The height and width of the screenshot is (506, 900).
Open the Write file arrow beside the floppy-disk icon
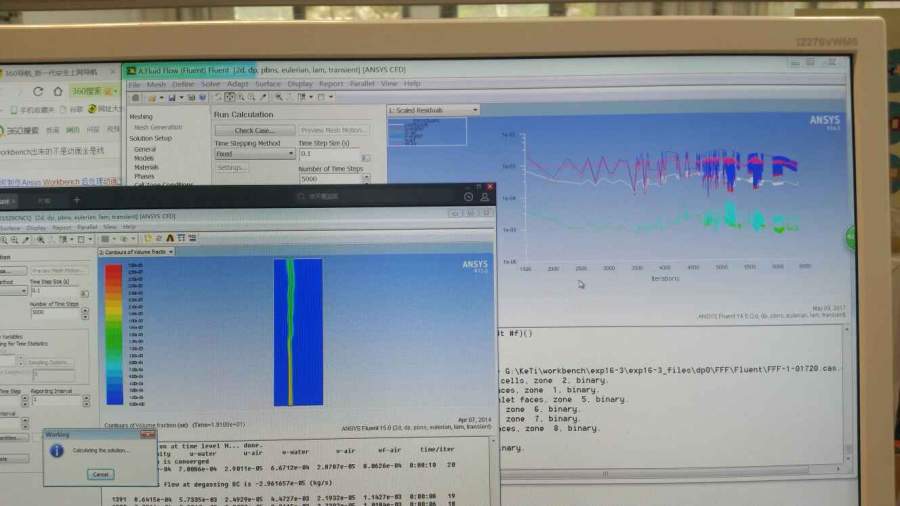coord(181,98)
